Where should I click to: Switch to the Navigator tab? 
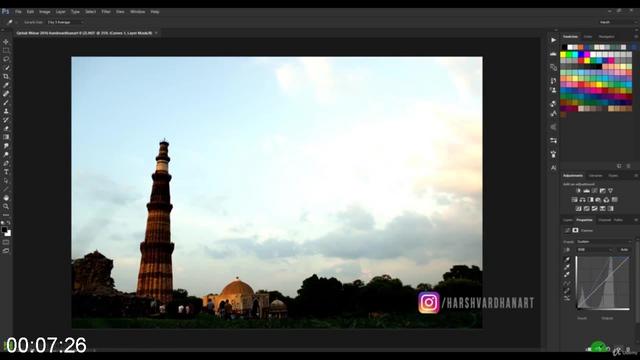(607, 37)
